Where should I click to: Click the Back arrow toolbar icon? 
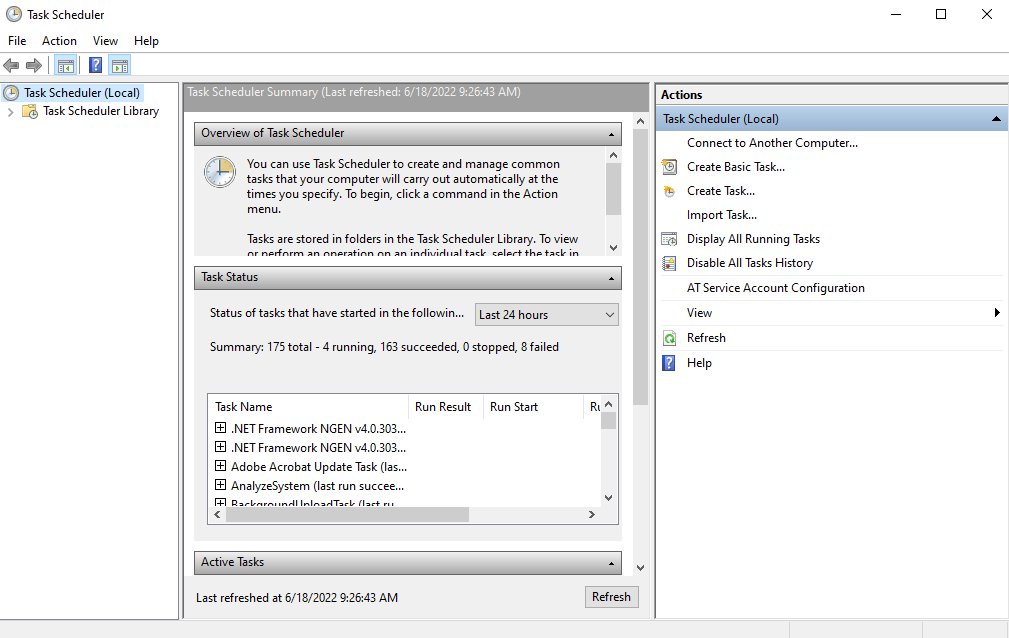tap(11, 65)
